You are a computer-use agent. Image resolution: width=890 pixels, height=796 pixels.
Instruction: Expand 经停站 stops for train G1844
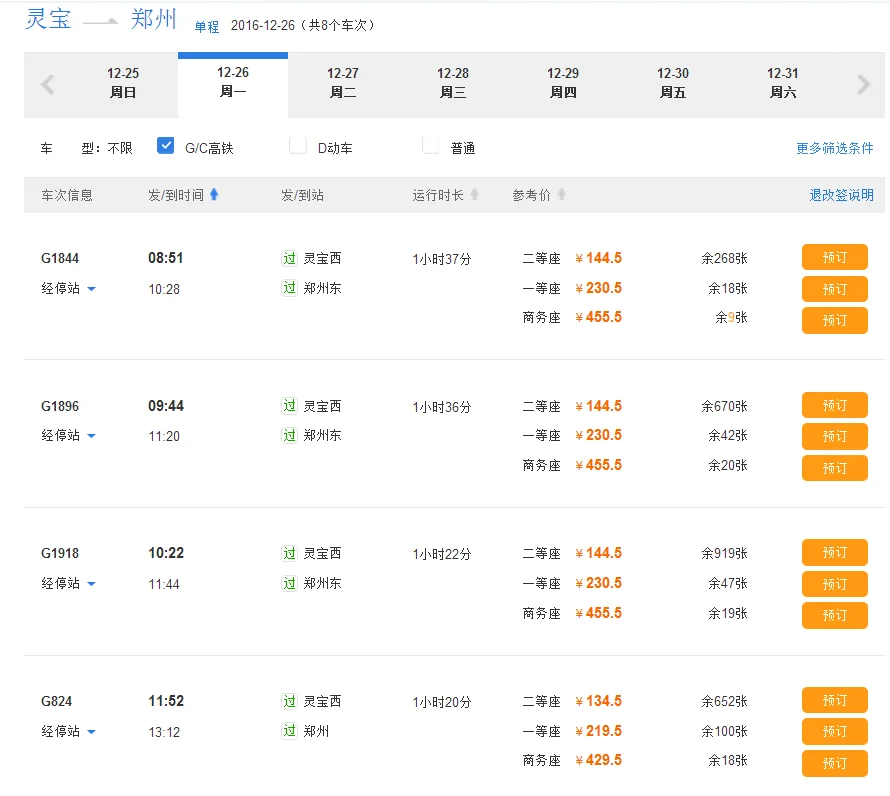click(69, 289)
